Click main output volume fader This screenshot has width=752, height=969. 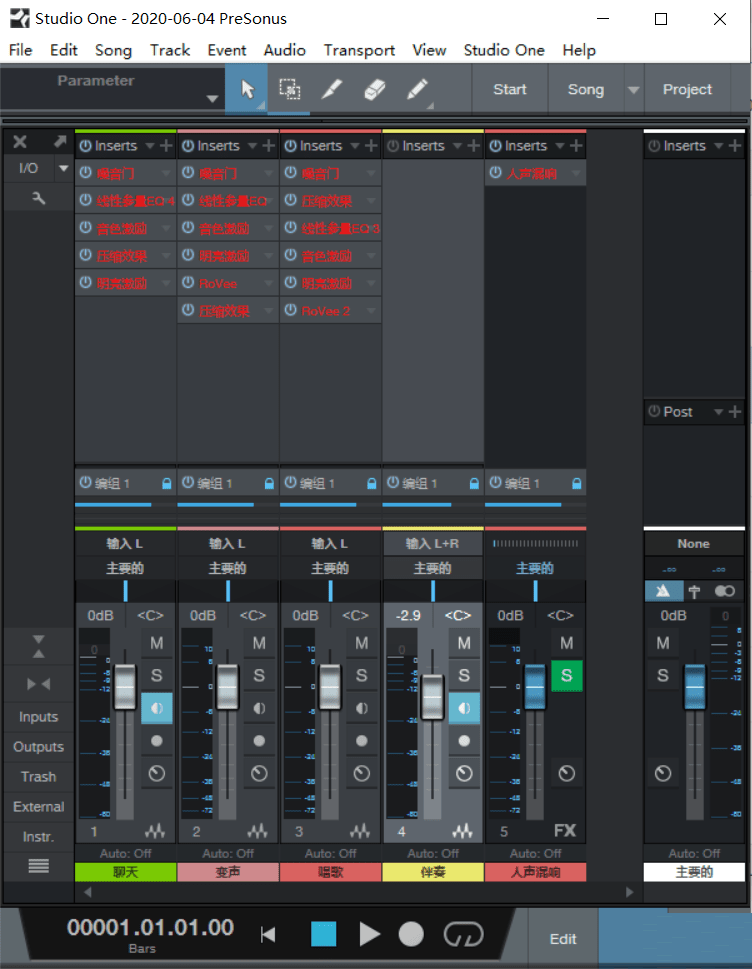pyautogui.click(x=695, y=687)
